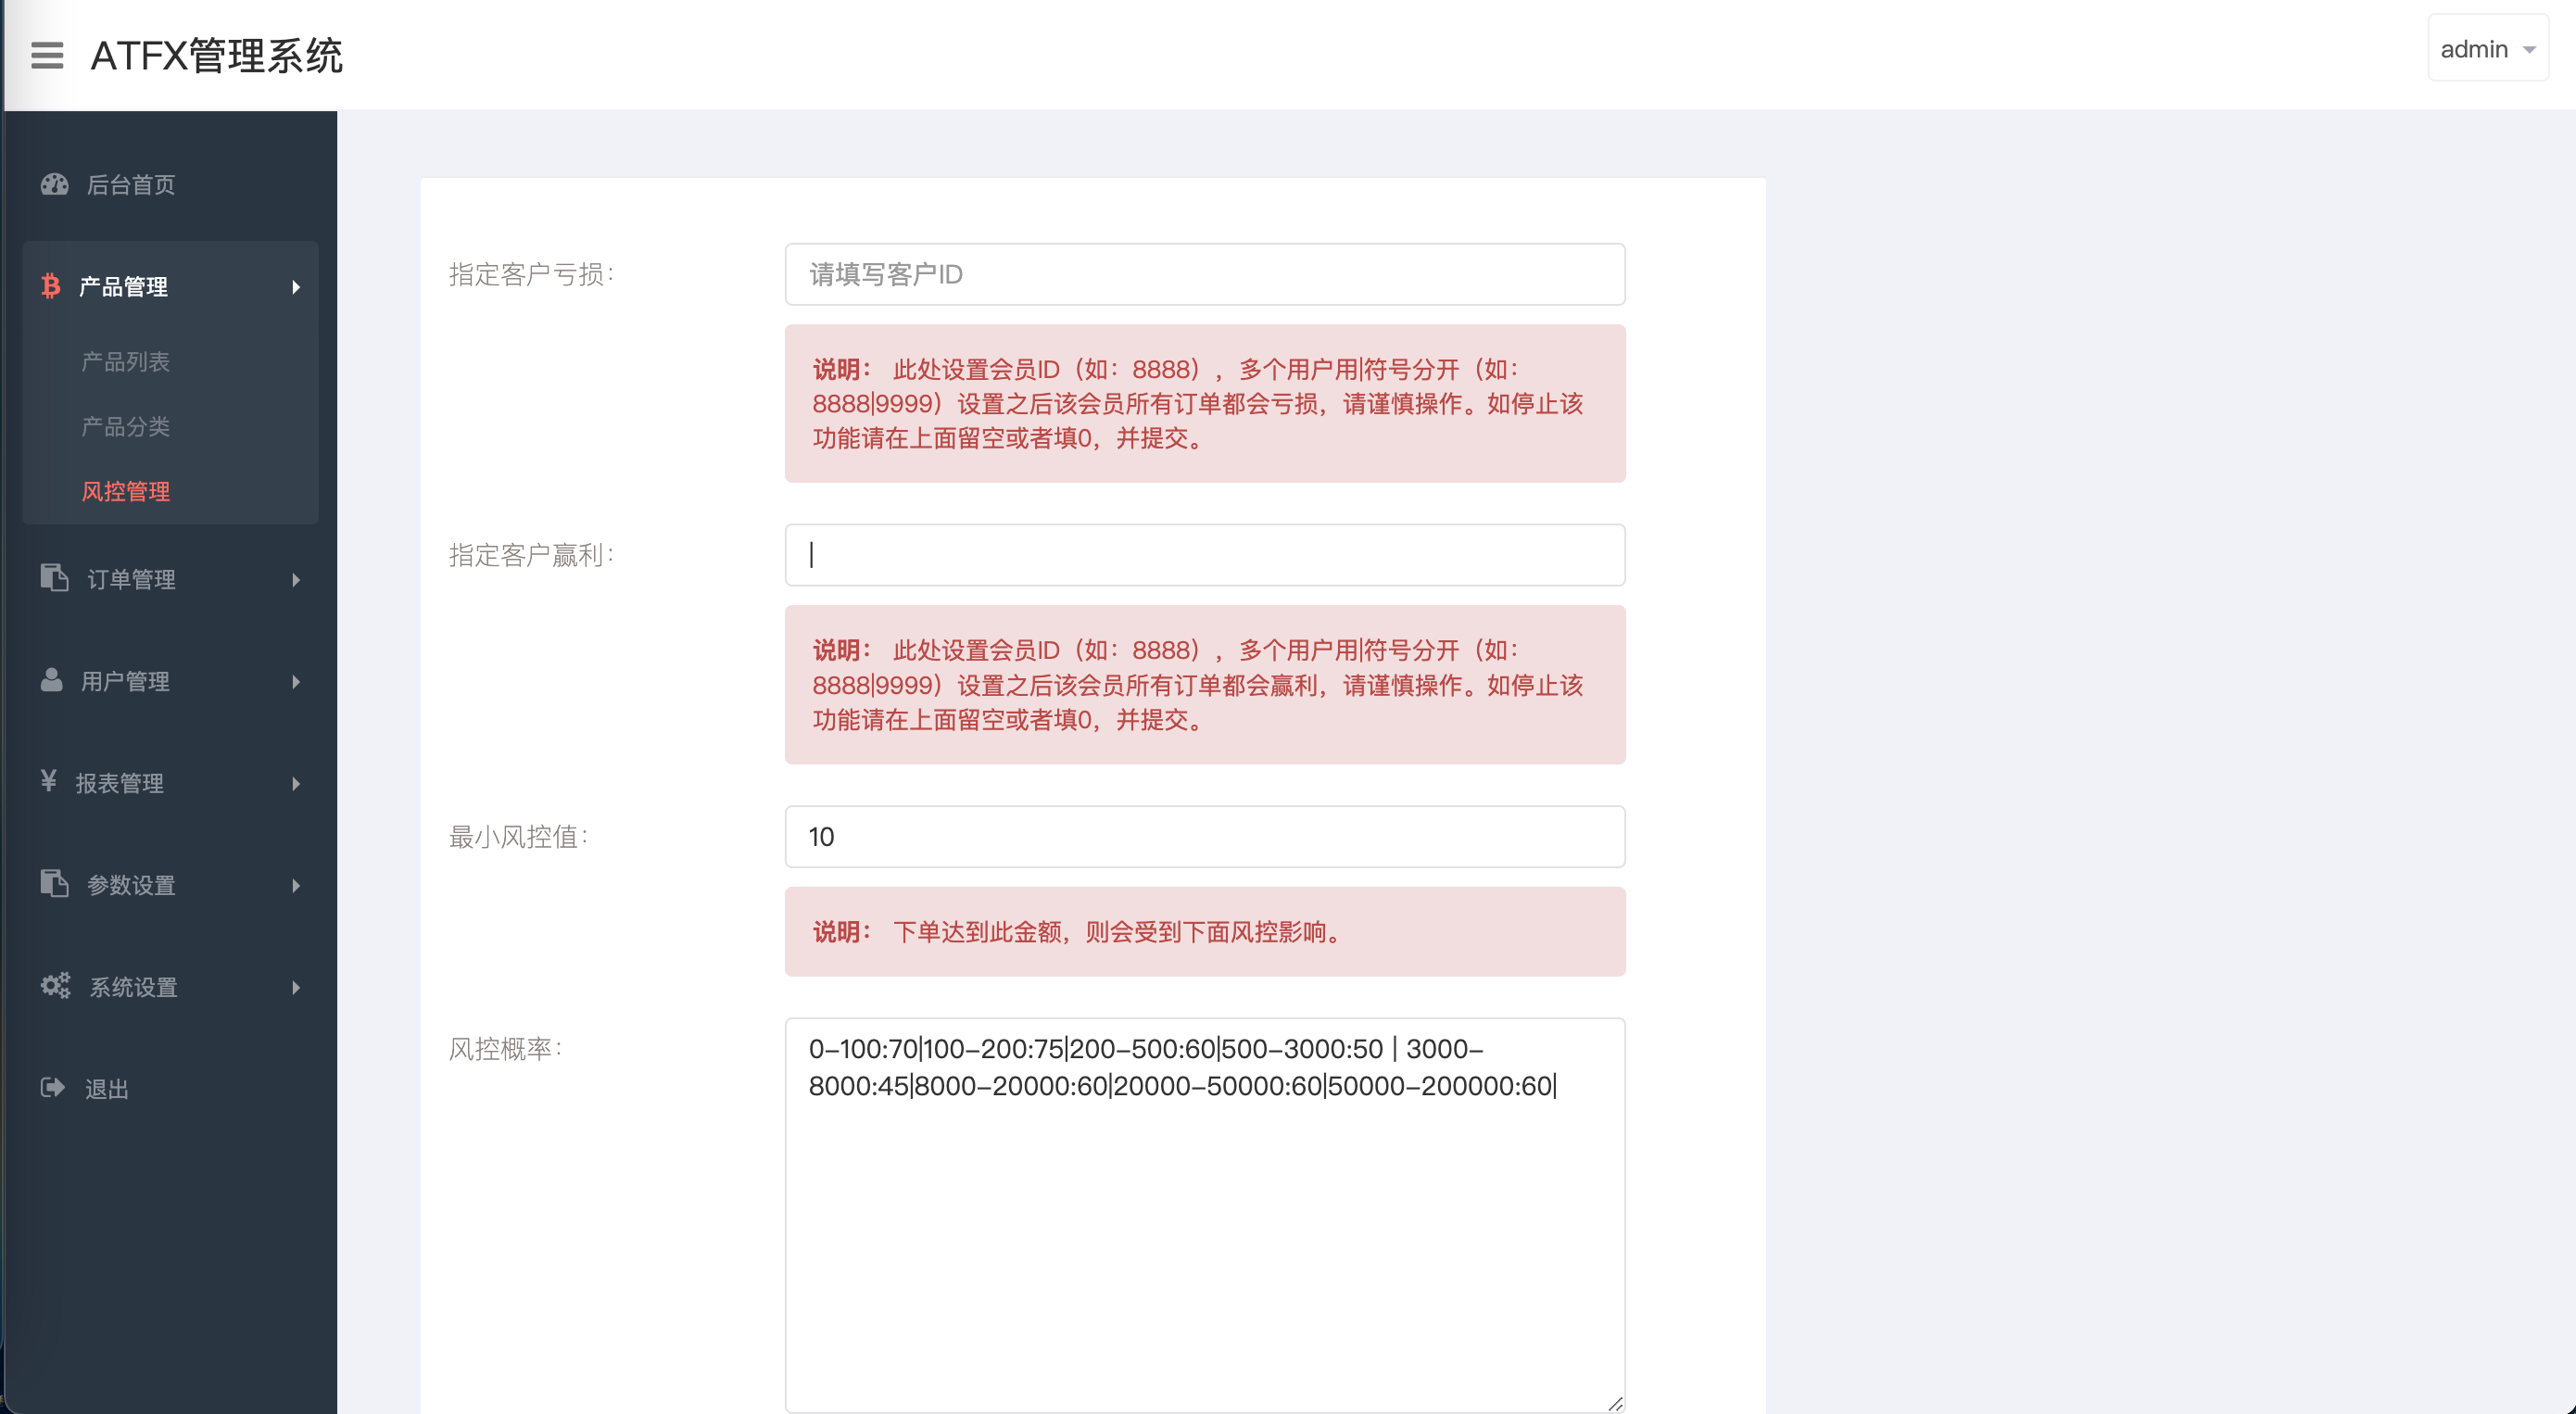Click the dashboard icon beside 后台首页
Viewport: 2576px width, 1414px height.
54,184
